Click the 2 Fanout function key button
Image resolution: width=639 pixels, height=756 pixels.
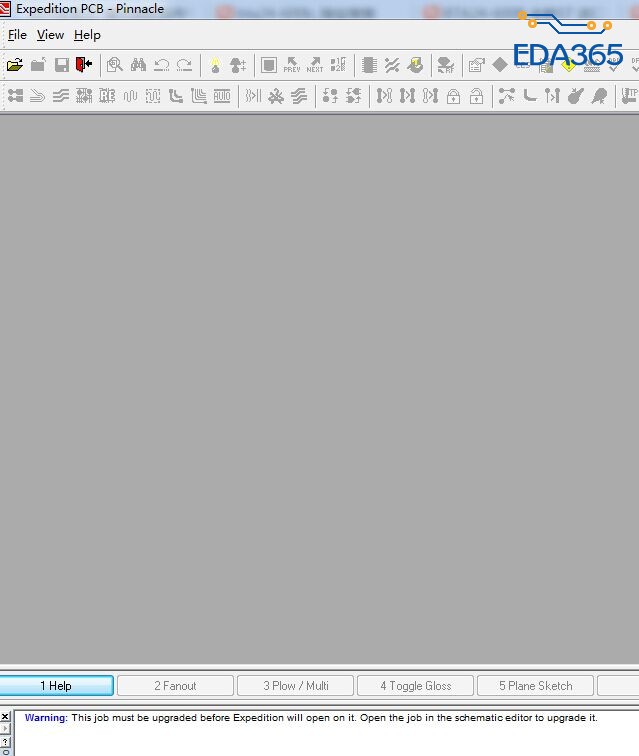[176, 686]
